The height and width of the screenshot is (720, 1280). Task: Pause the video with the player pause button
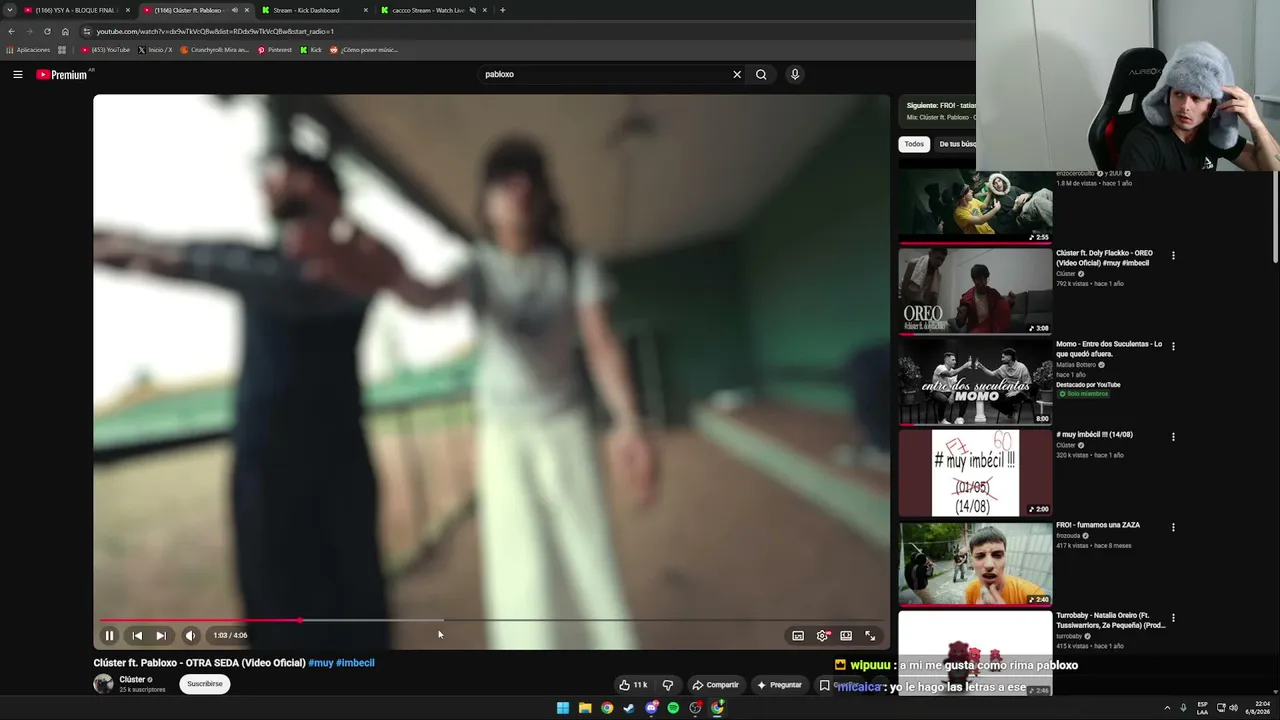click(x=109, y=635)
